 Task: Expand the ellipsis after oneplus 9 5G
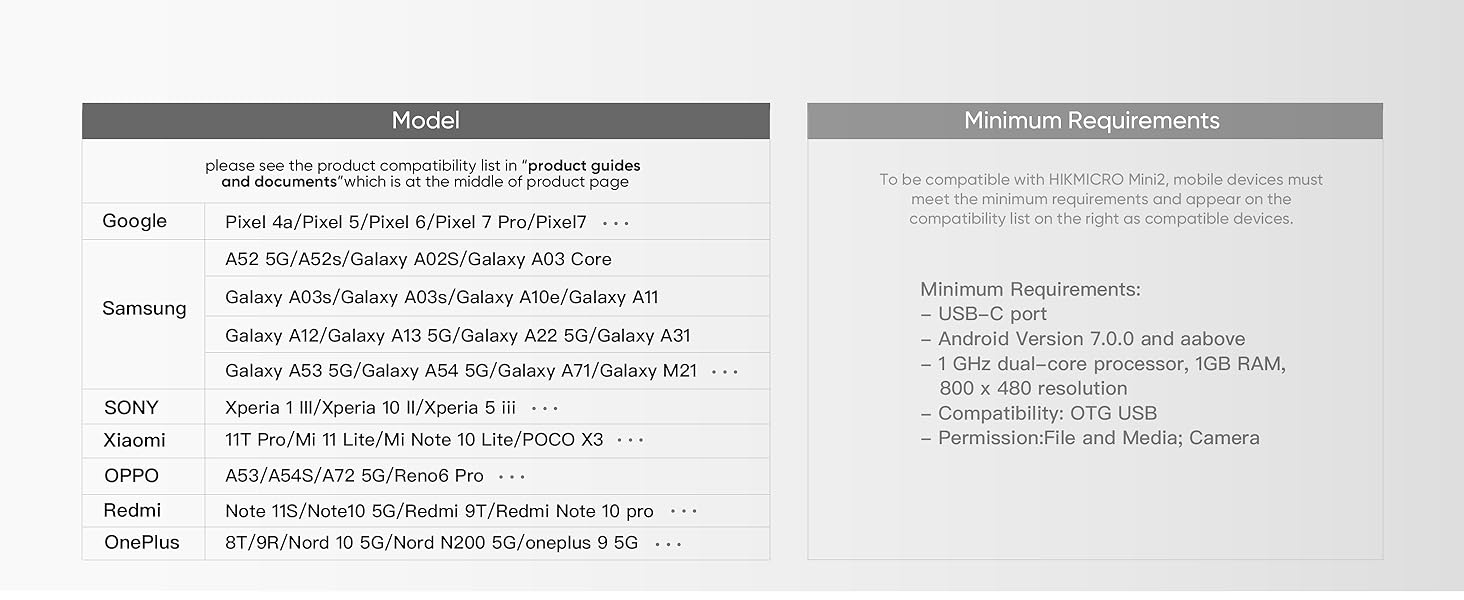click(x=668, y=545)
